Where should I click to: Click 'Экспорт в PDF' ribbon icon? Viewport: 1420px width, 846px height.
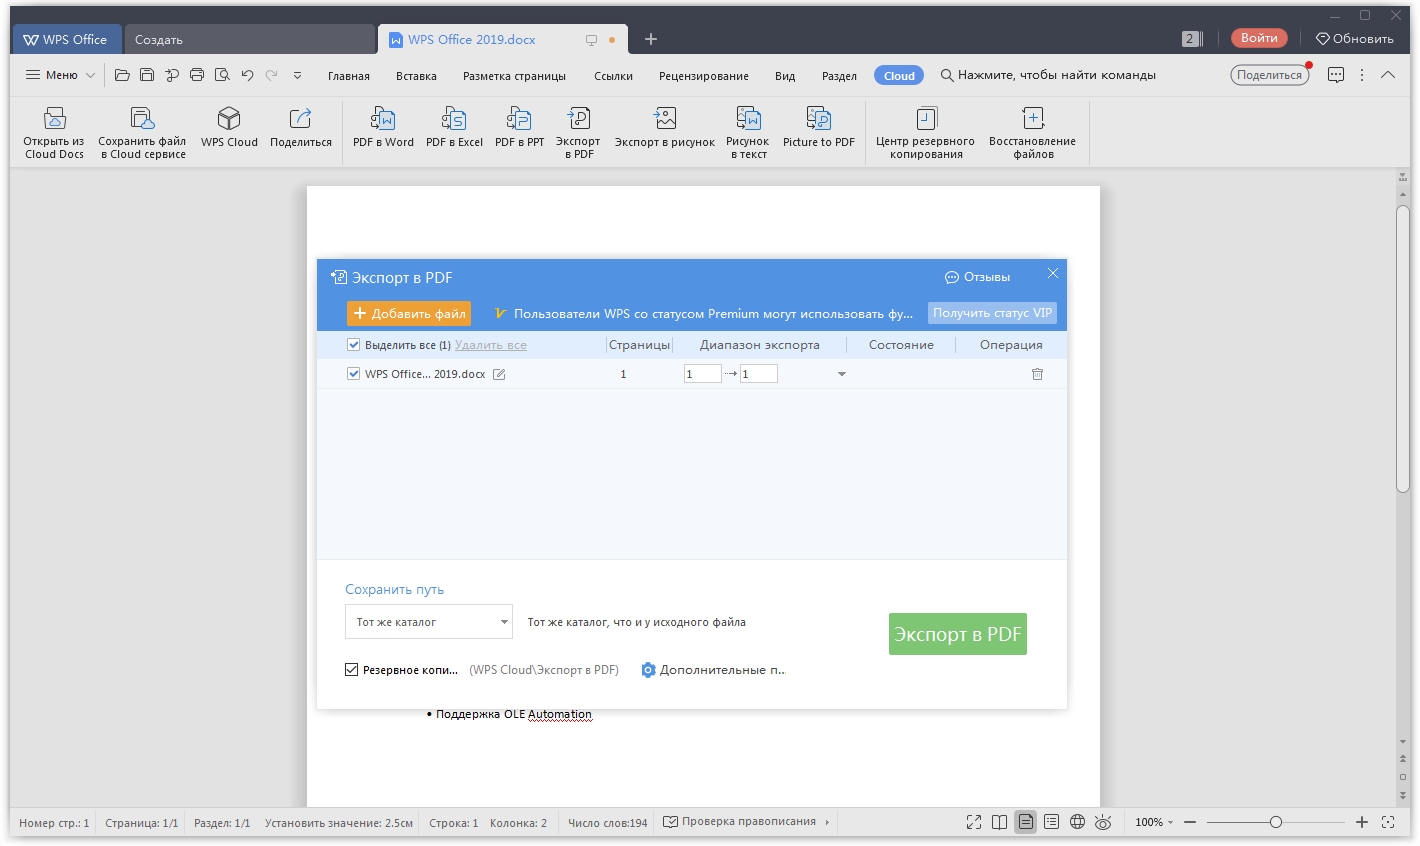click(579, 132)
